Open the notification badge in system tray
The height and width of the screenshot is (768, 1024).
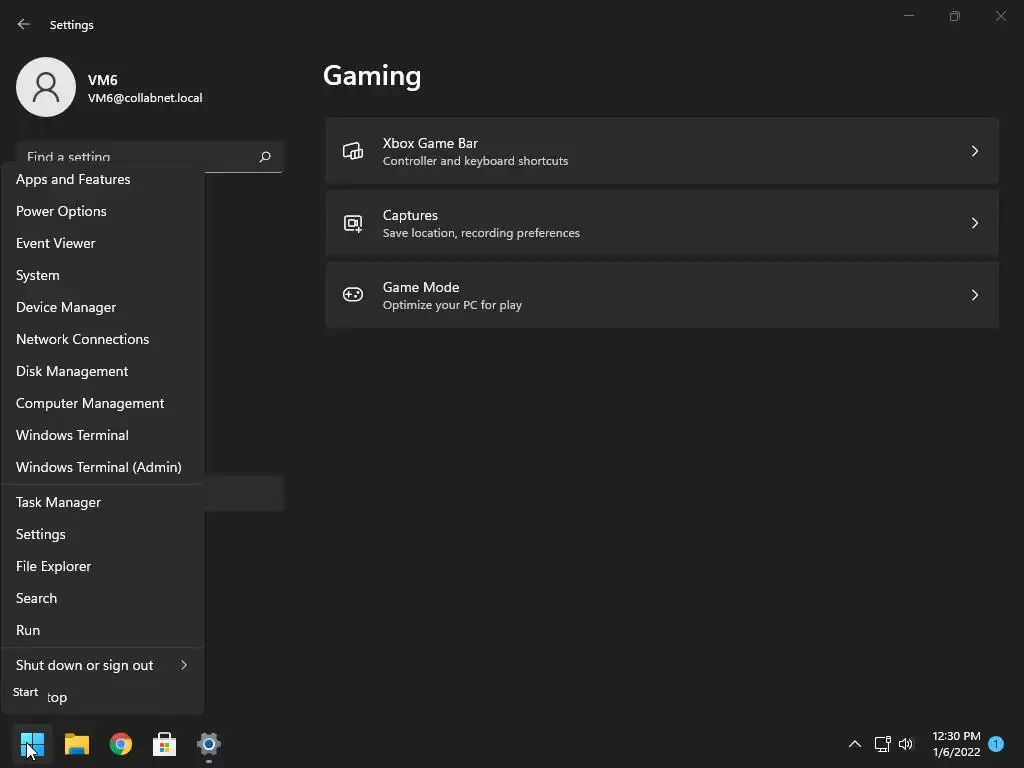[996, 744]
